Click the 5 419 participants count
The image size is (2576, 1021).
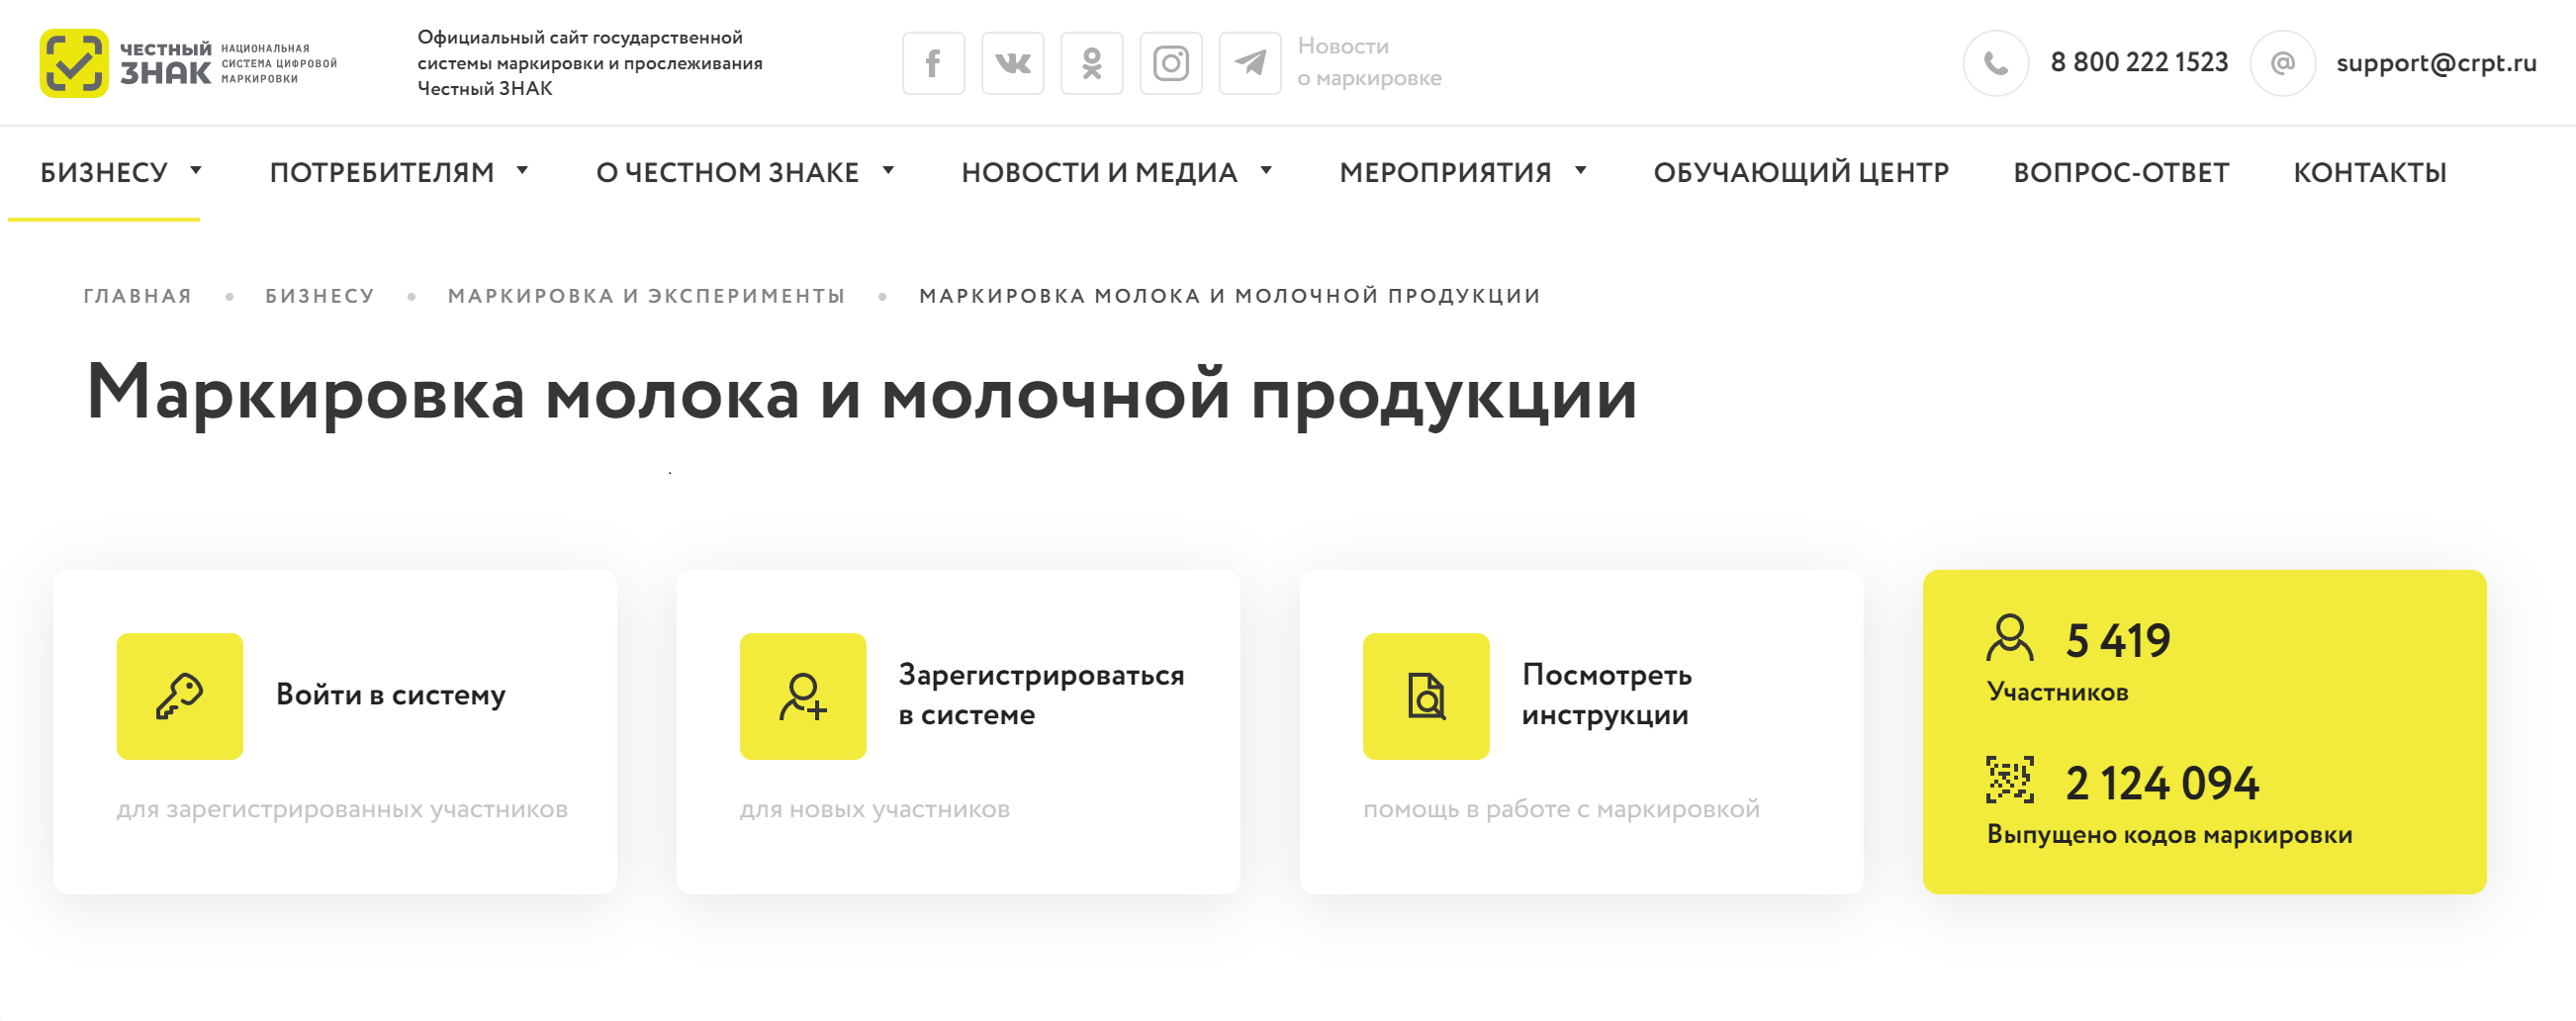pos(2118,640)
